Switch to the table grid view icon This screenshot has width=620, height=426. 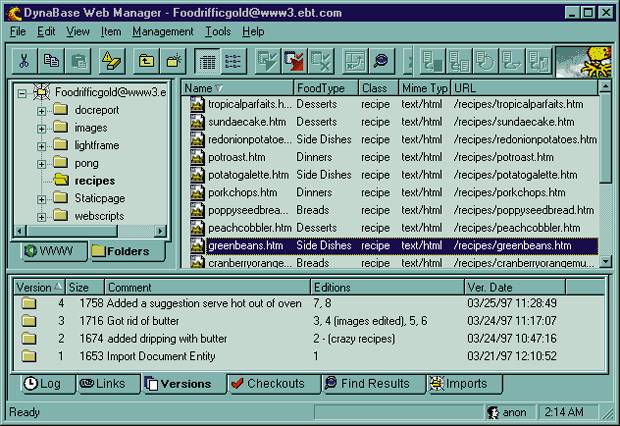click(207, 61)
